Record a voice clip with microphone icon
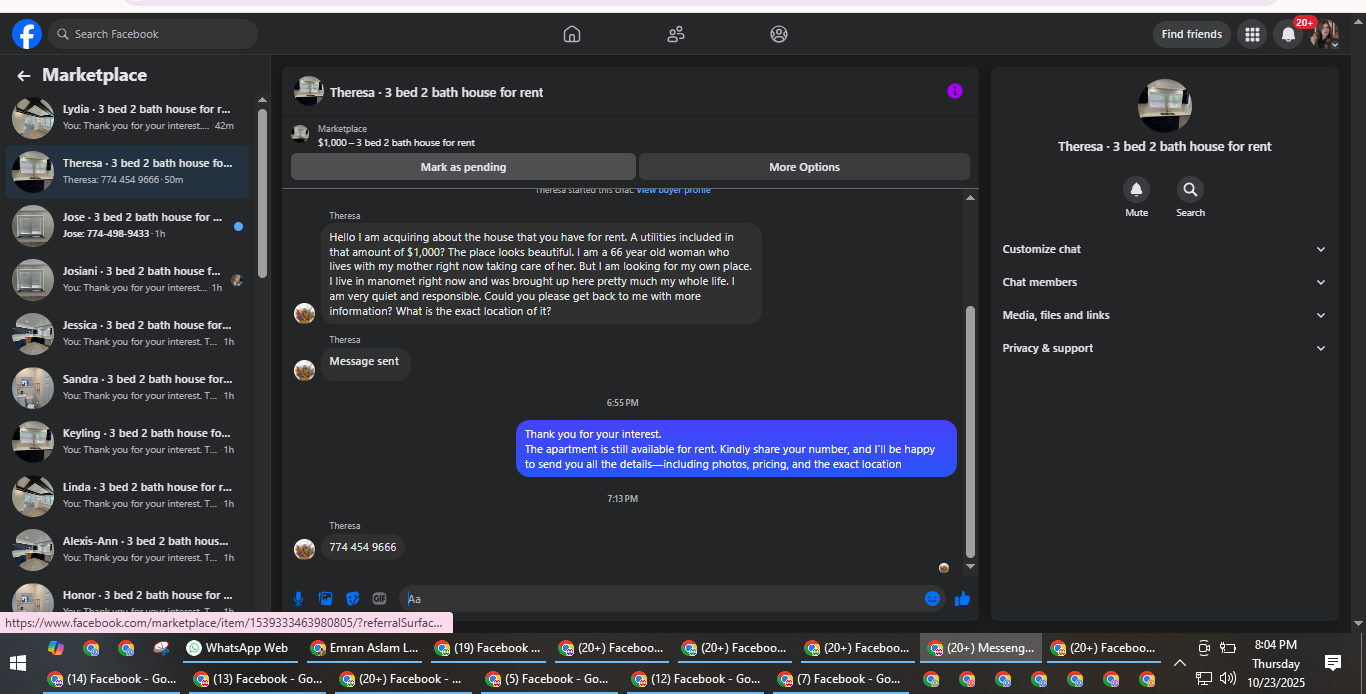Image resolution: width=1366 pixels, height=694 pixels. click(x=298, y=598)
